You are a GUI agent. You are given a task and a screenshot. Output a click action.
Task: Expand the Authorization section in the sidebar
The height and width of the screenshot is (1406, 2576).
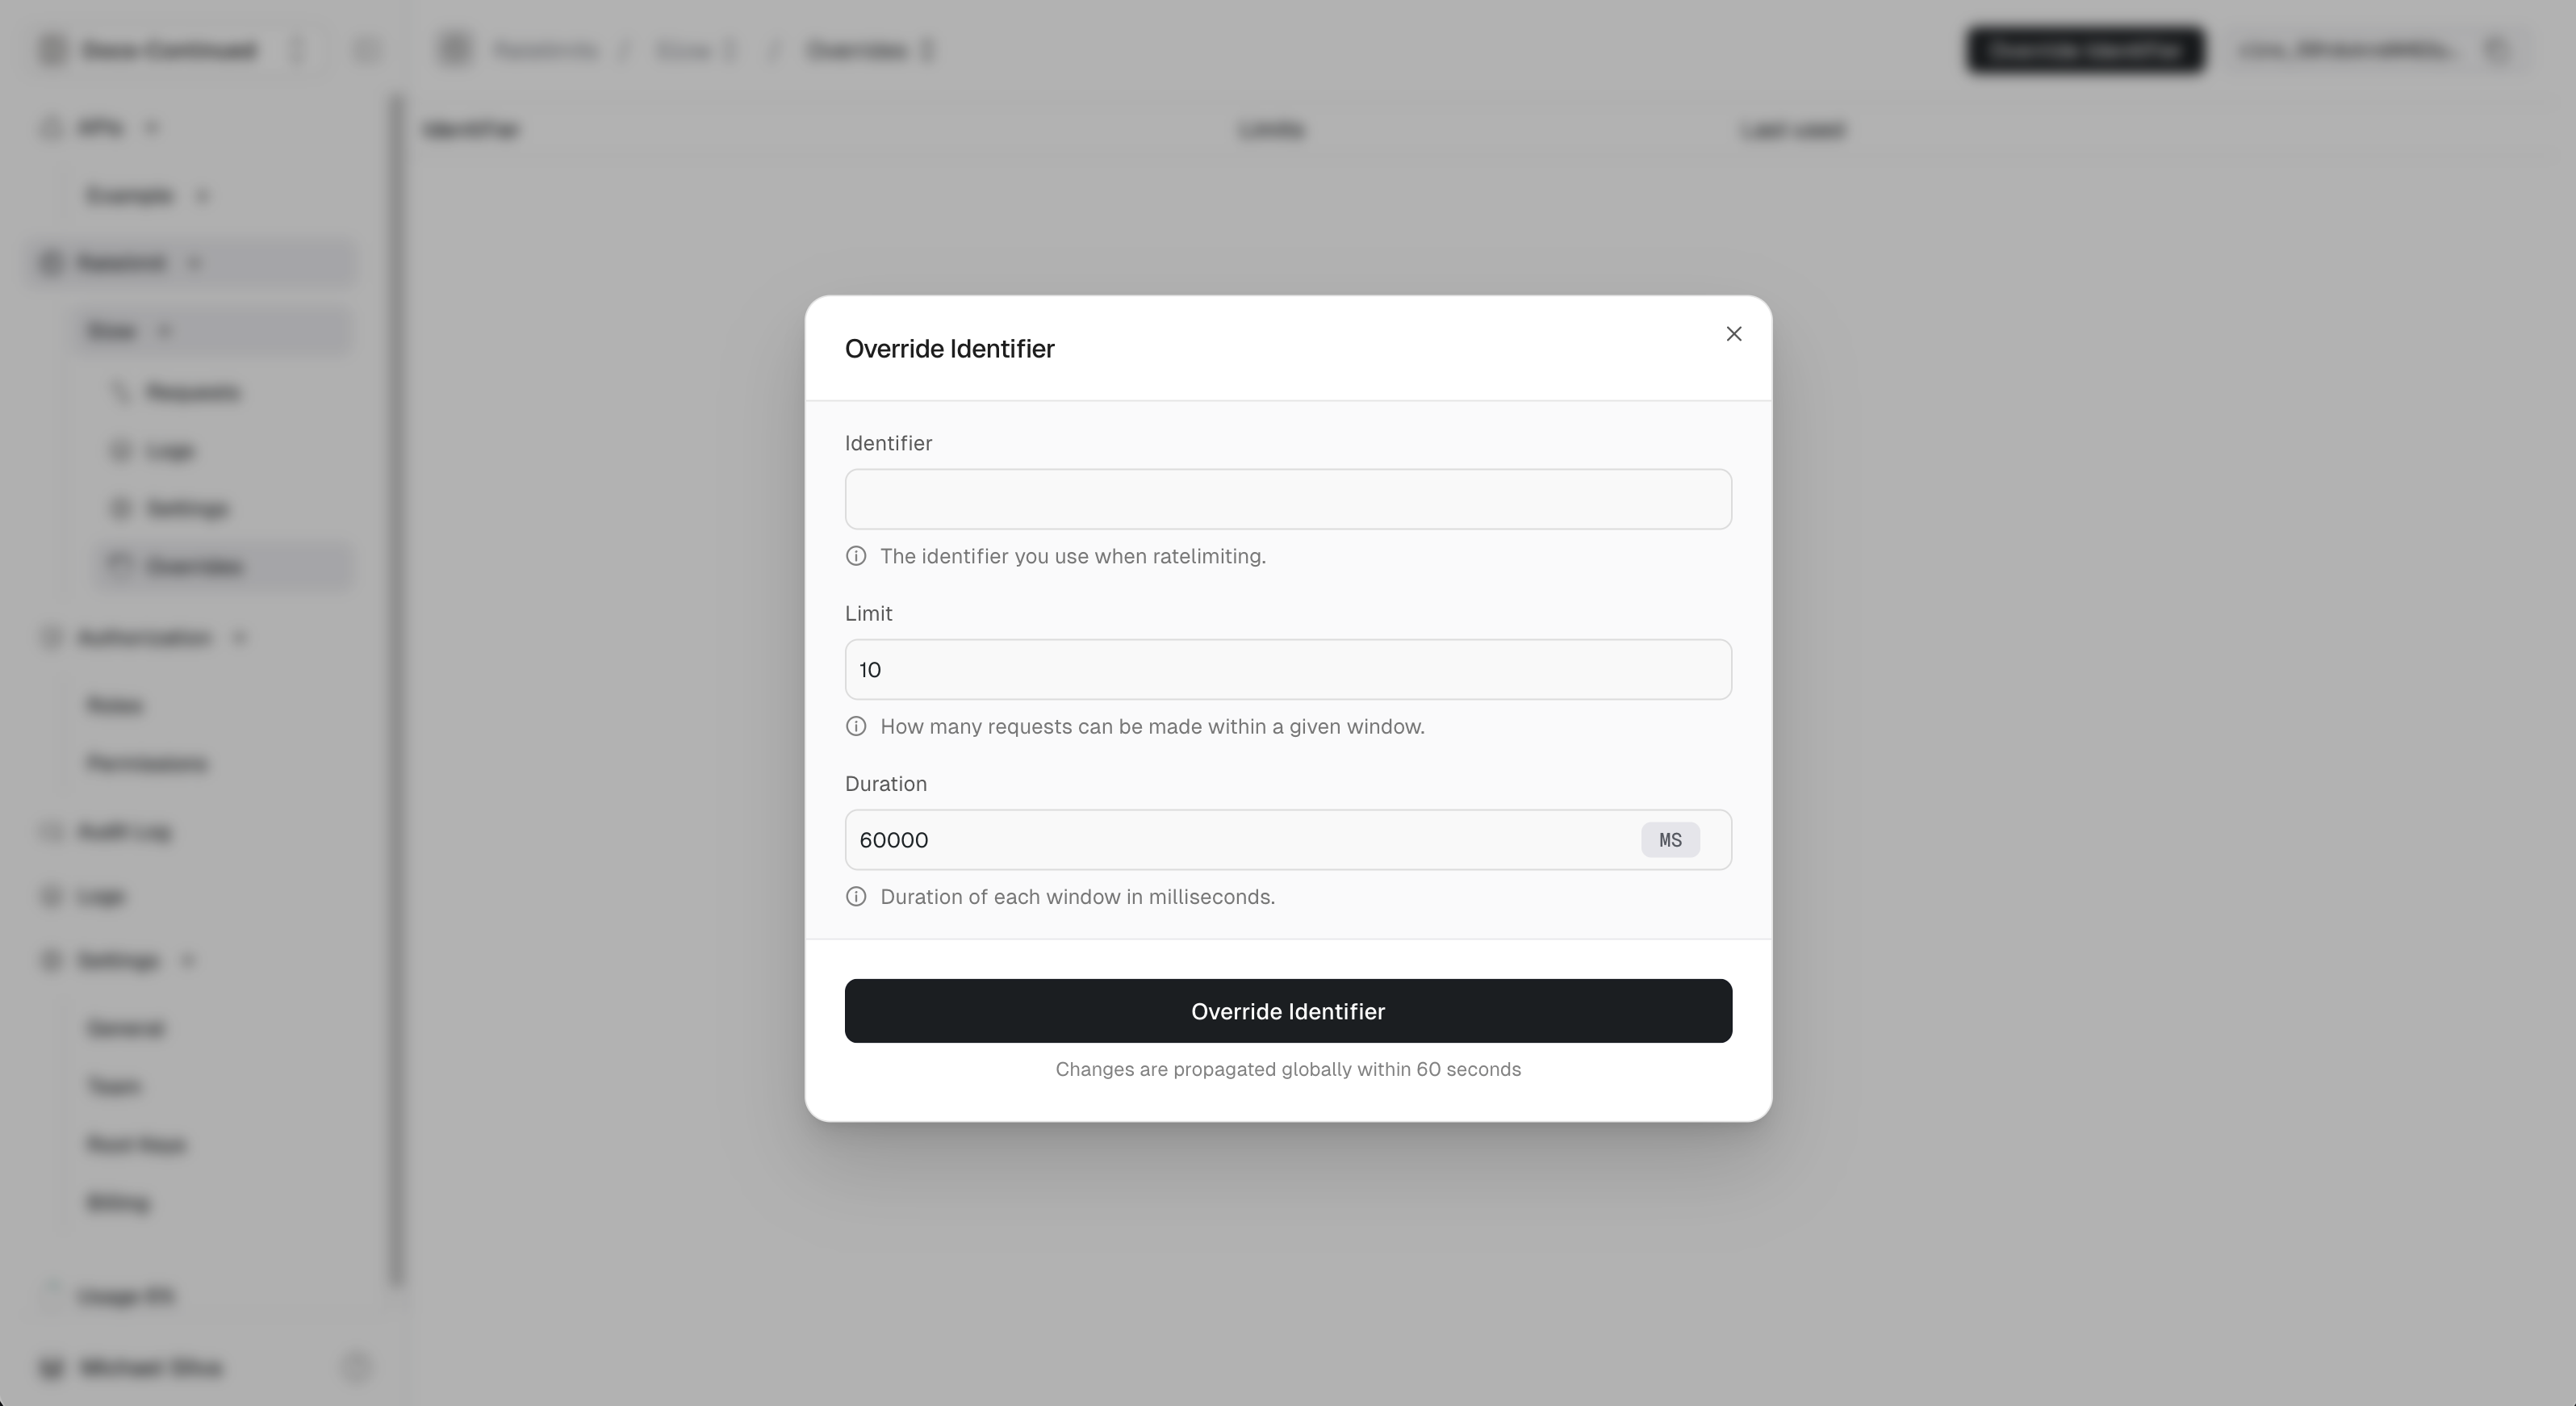tap(240, 637)
